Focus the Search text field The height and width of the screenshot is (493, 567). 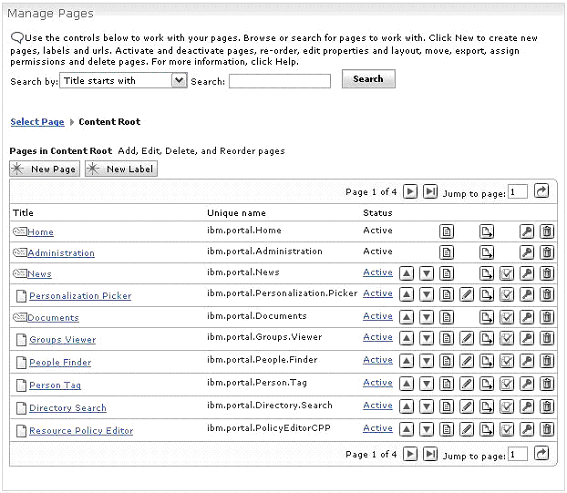click(280, 81)
